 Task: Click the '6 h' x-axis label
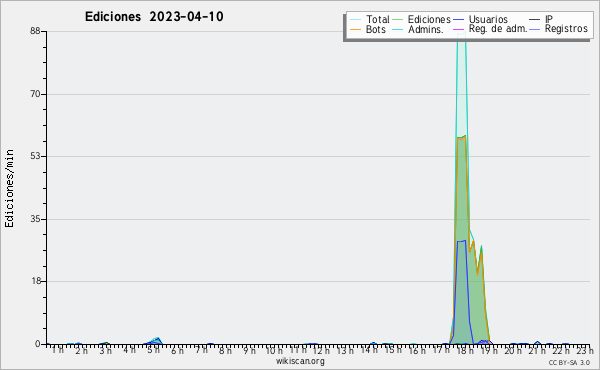pyautogui.click(x=178, y=350)
